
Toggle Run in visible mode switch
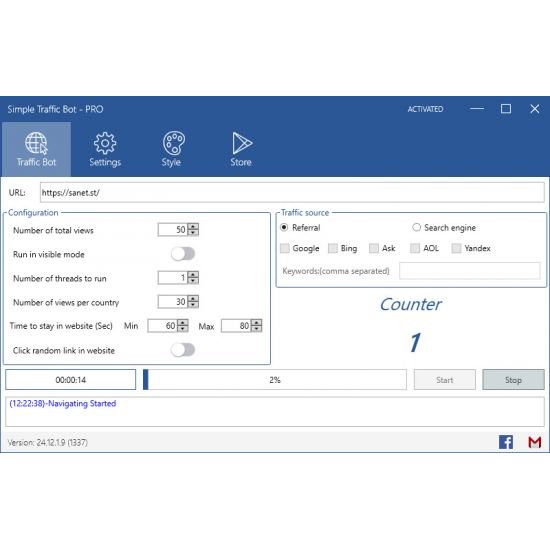tap(183, 254)
